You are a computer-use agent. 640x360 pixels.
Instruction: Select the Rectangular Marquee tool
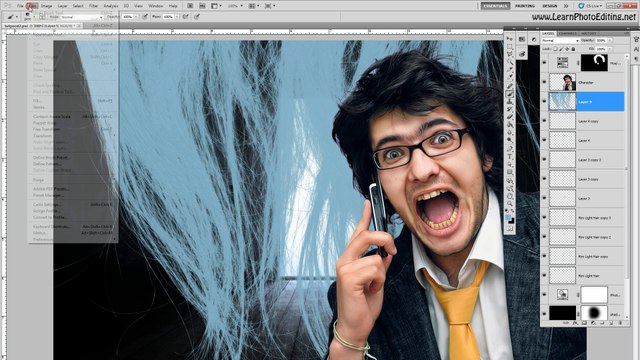510,47
